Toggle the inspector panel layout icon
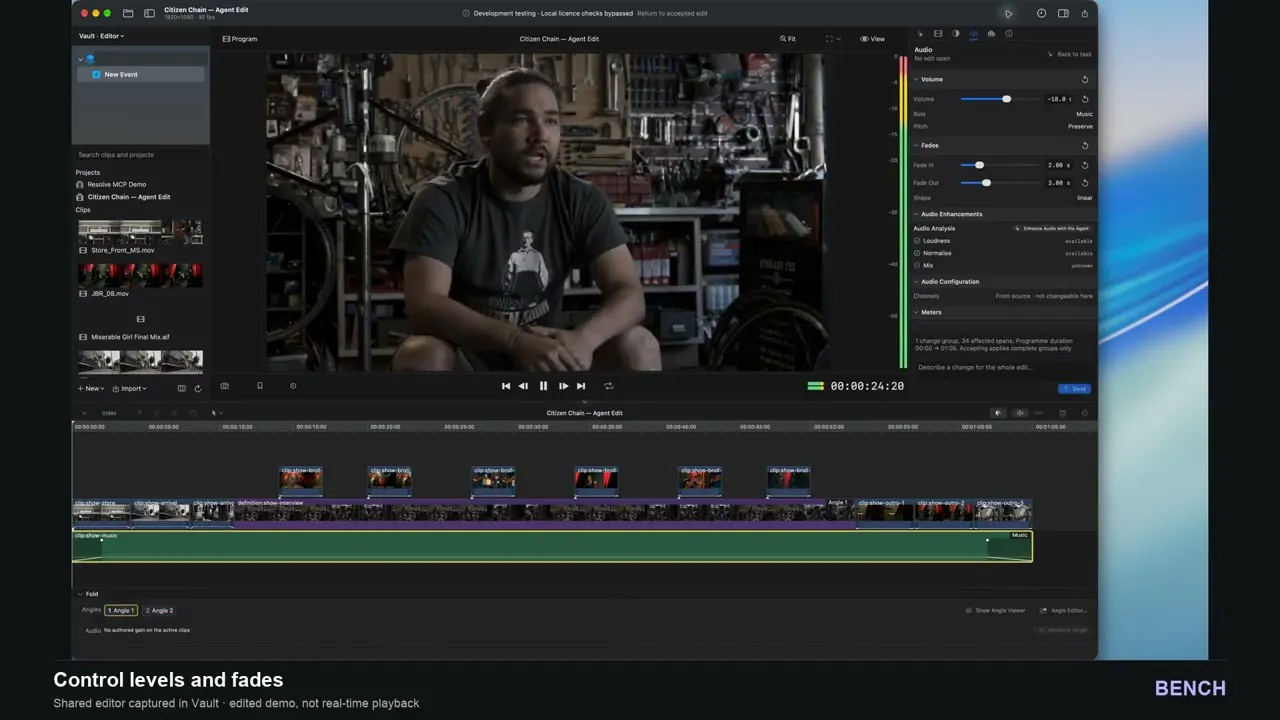The height and width of the screenshot is (720, 1280). click(1063, 13)
